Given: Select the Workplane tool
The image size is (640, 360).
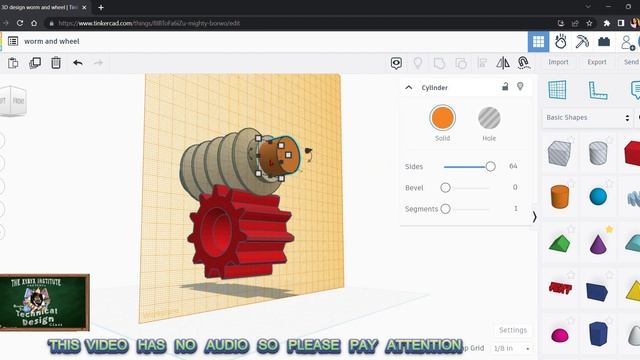Looking at the screenshot, I should point(557,90).
